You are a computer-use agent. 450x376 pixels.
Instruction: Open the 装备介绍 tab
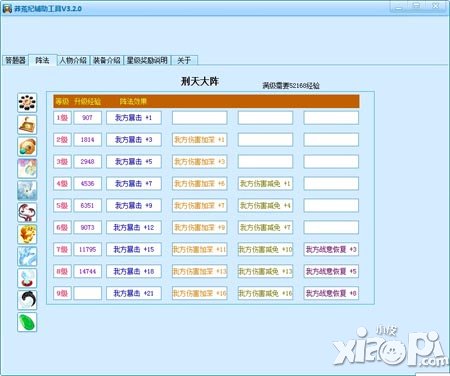[x=107, y=60]
